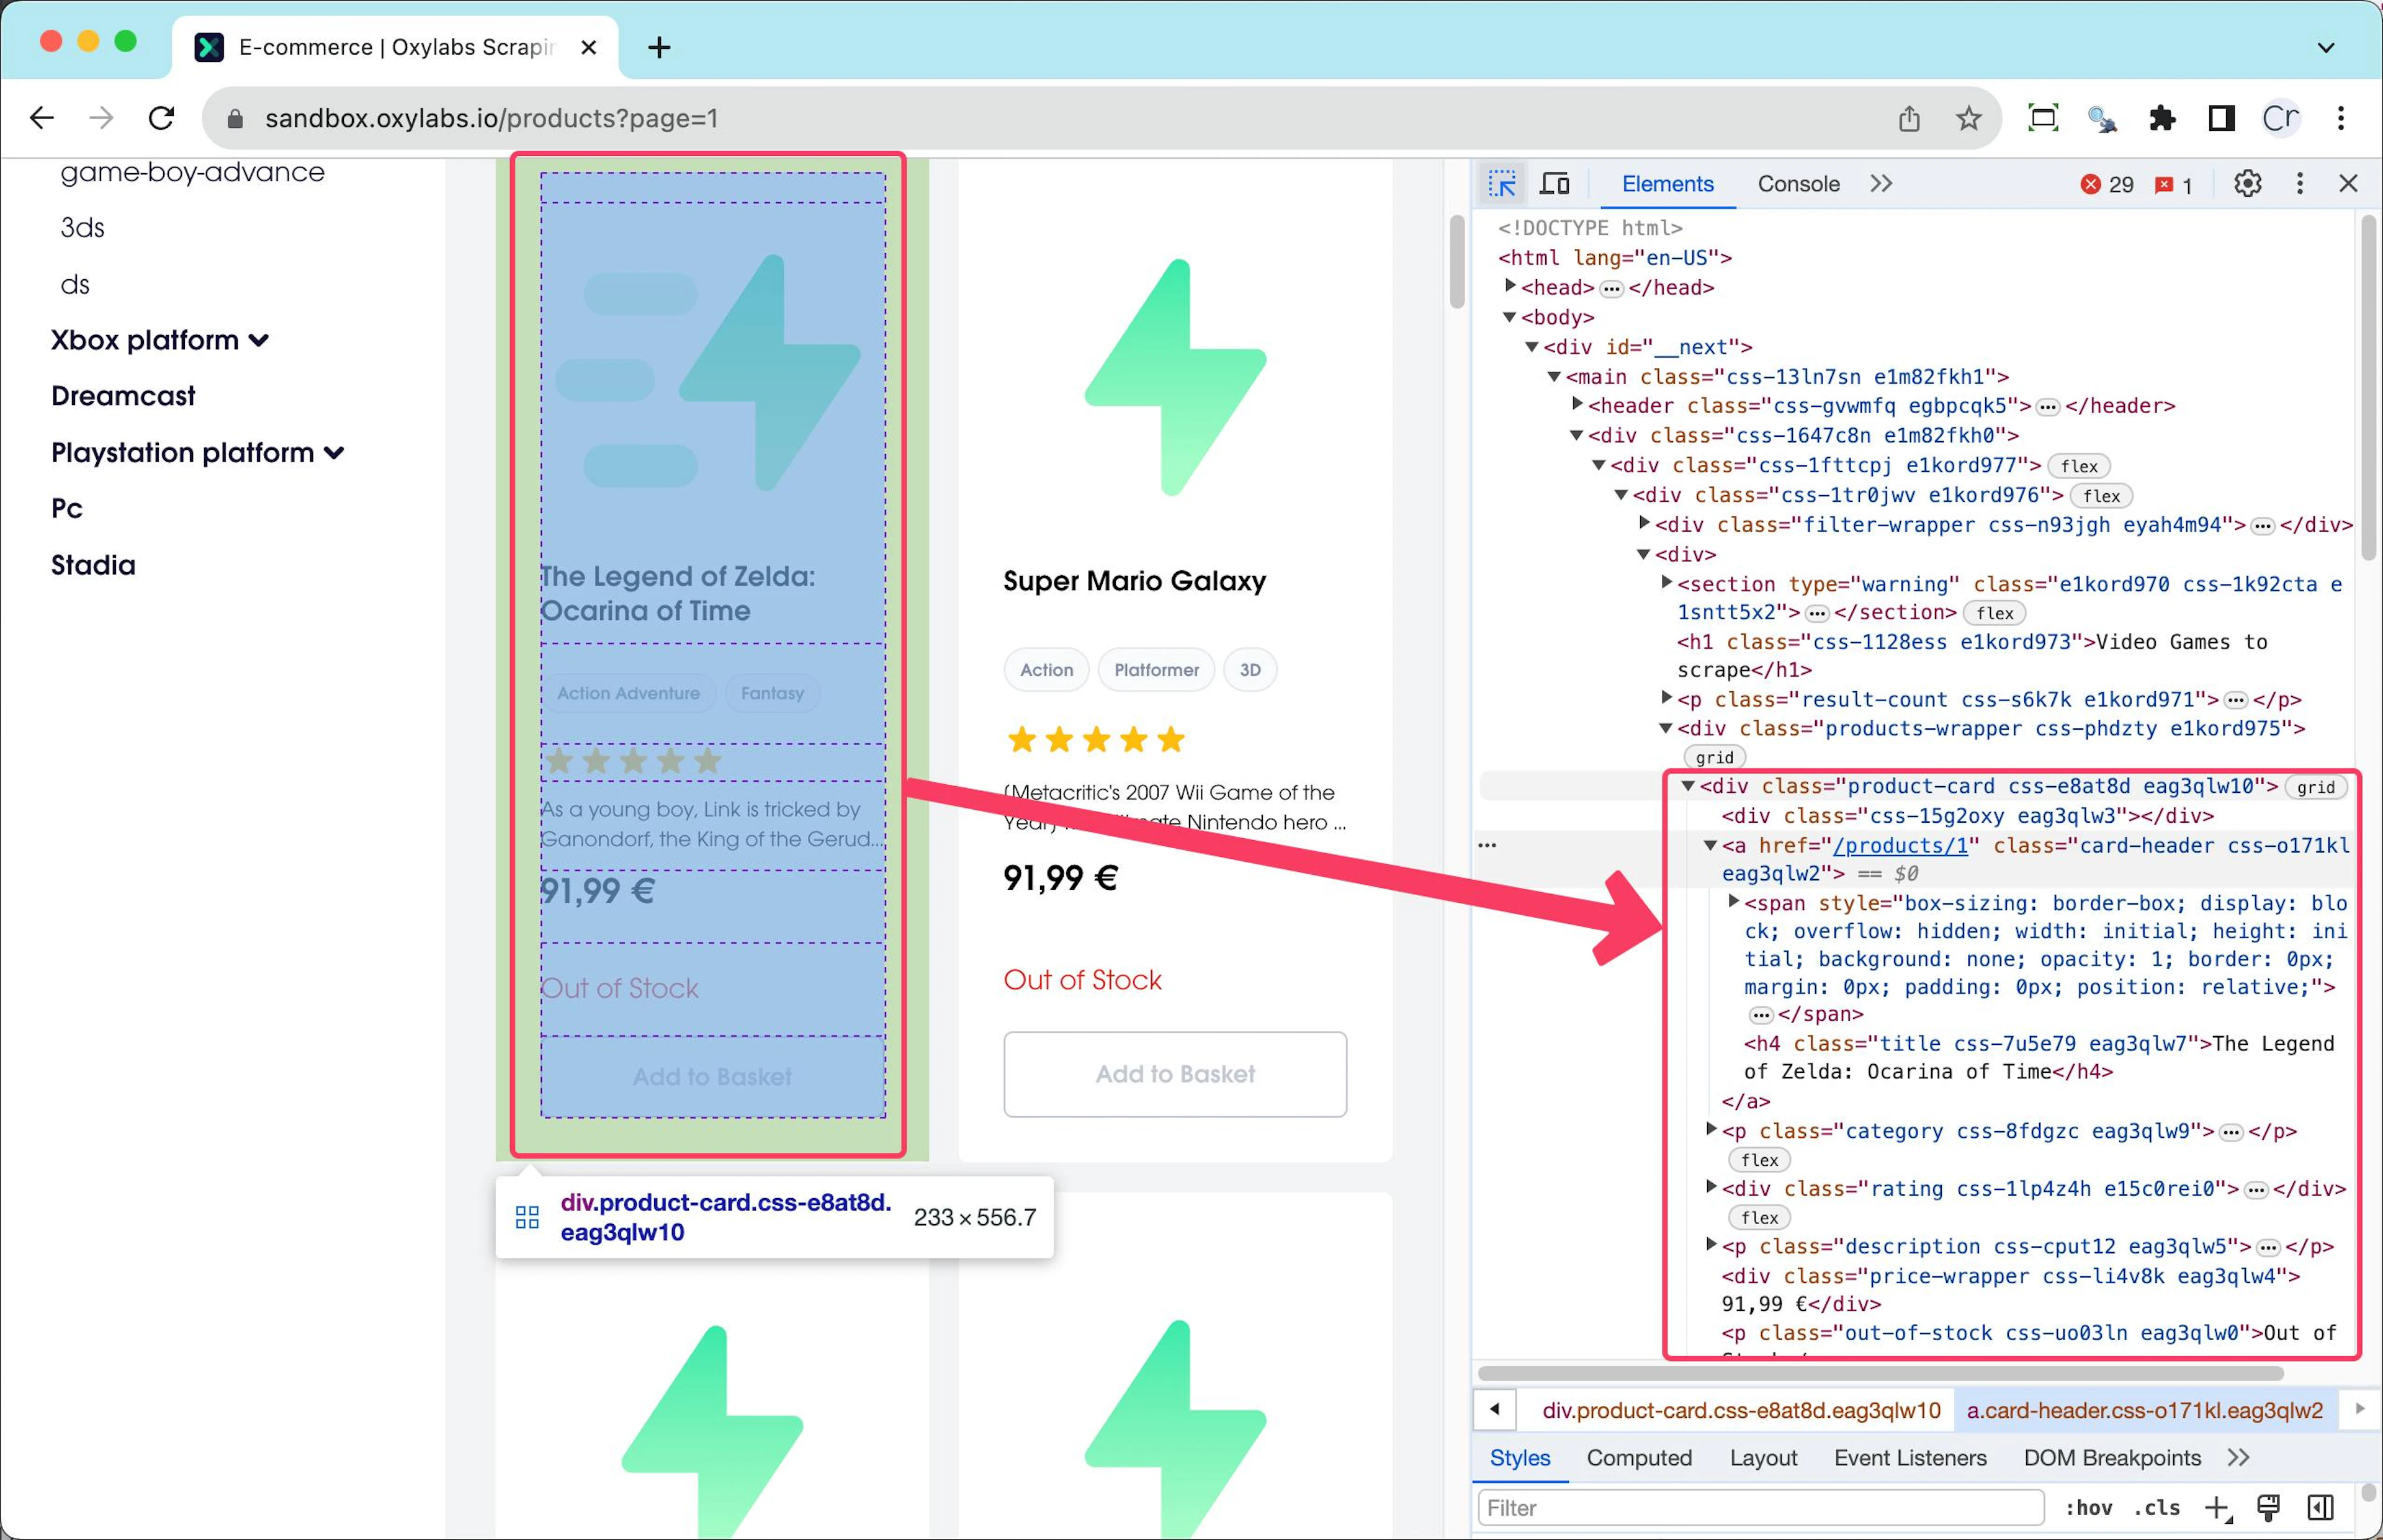
Task: Toggle the :hov element state panel
Action: [x=2089, y=1508]
